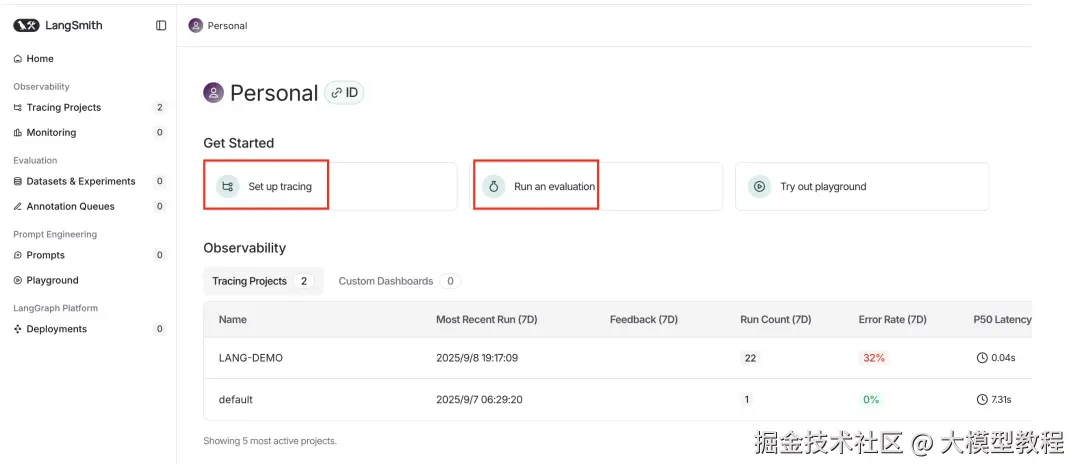The height and width of the screenshot is (472, 1080).
Task: Click the Personal breadcrumb label
Action: (227, 25)
